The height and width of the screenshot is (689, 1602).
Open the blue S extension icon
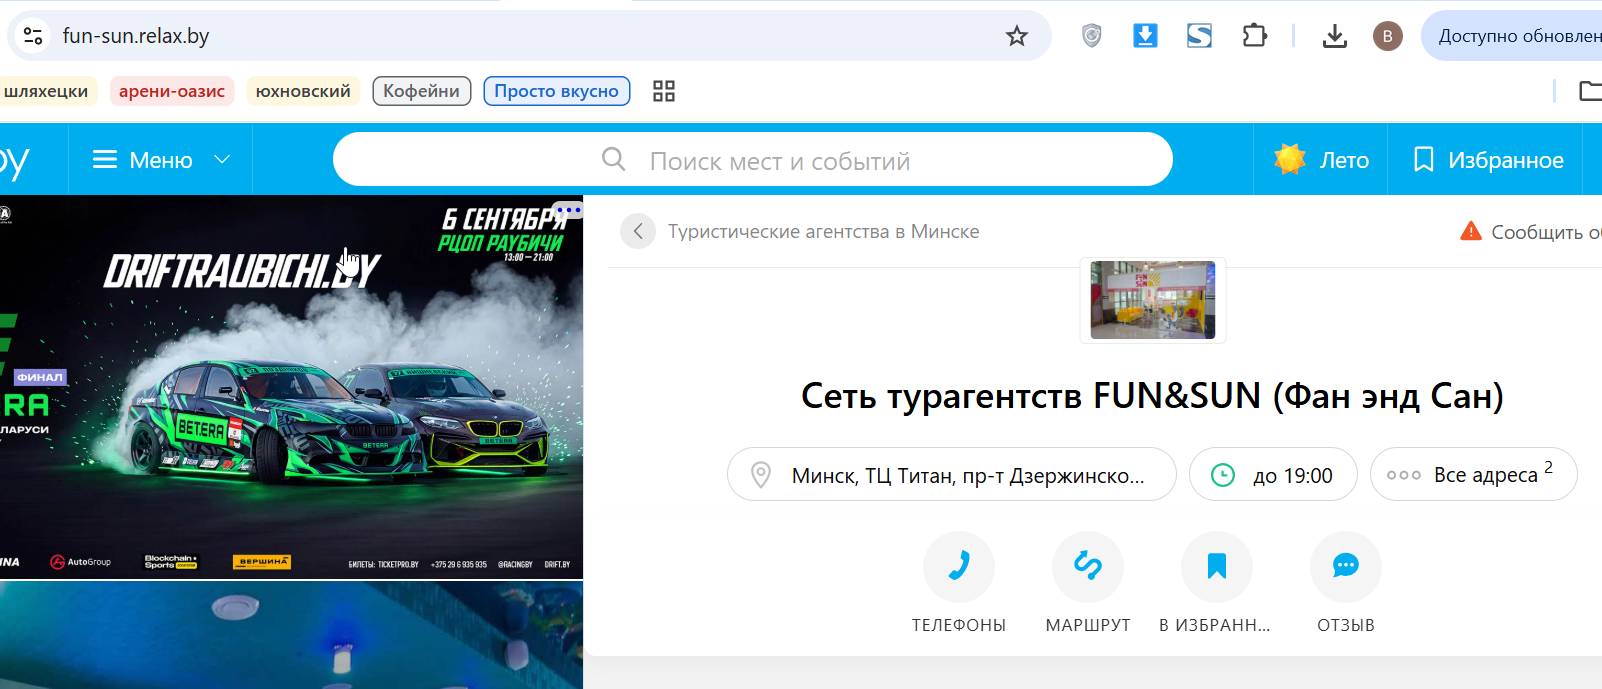[1199, 36]
